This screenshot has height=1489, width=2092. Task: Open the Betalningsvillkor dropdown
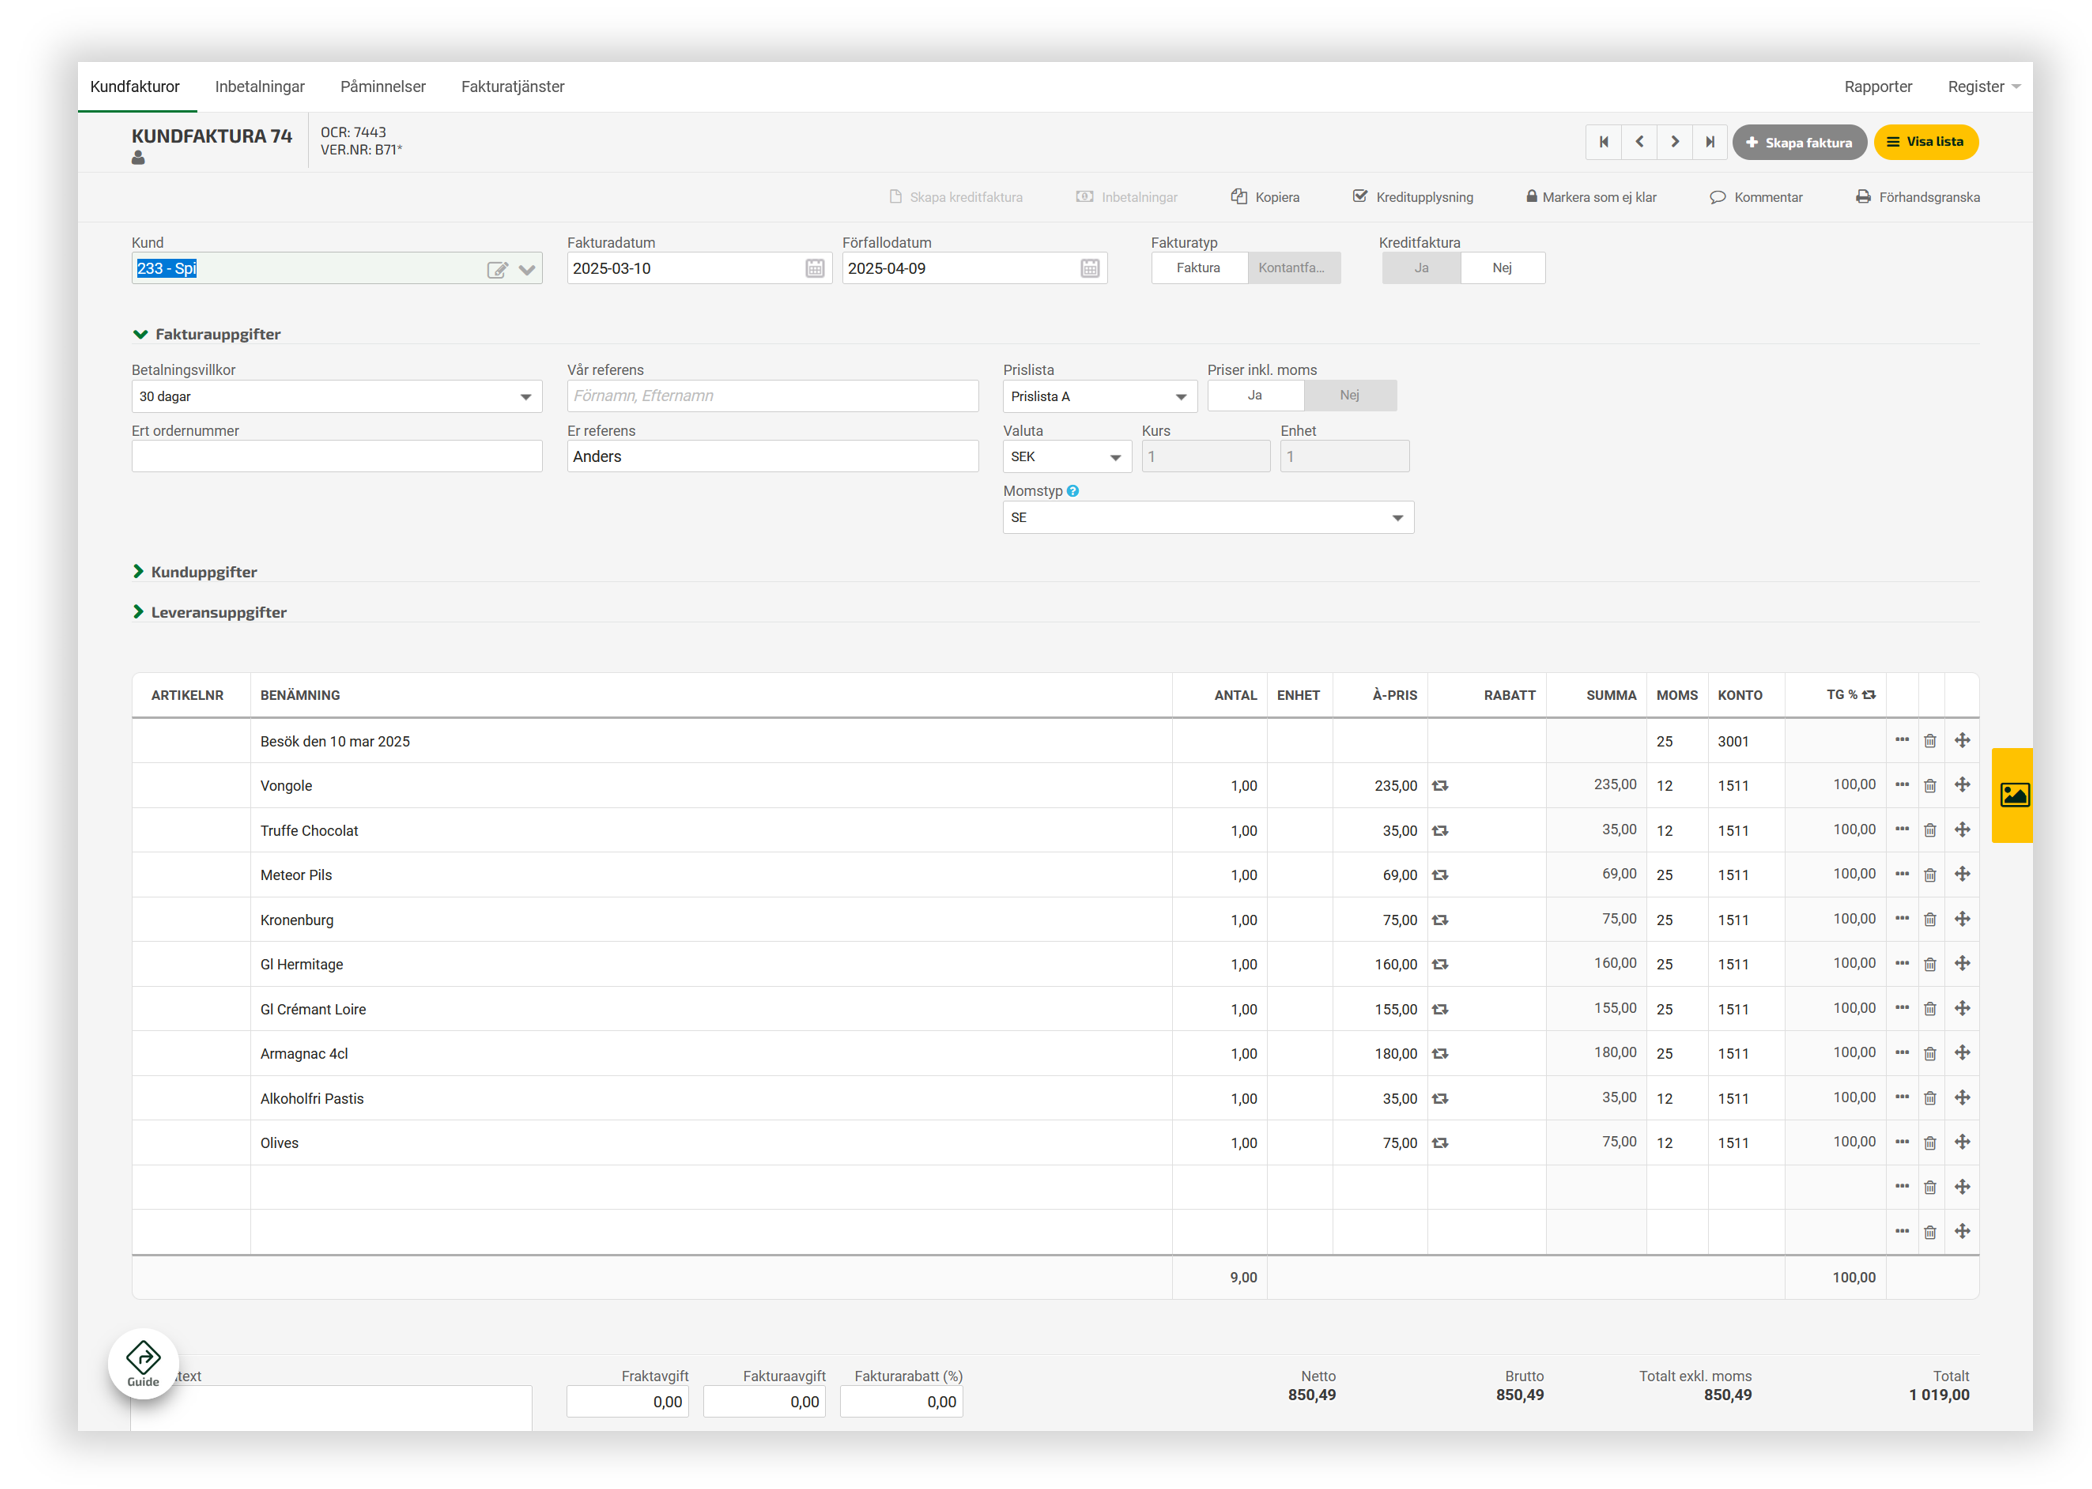336,397
